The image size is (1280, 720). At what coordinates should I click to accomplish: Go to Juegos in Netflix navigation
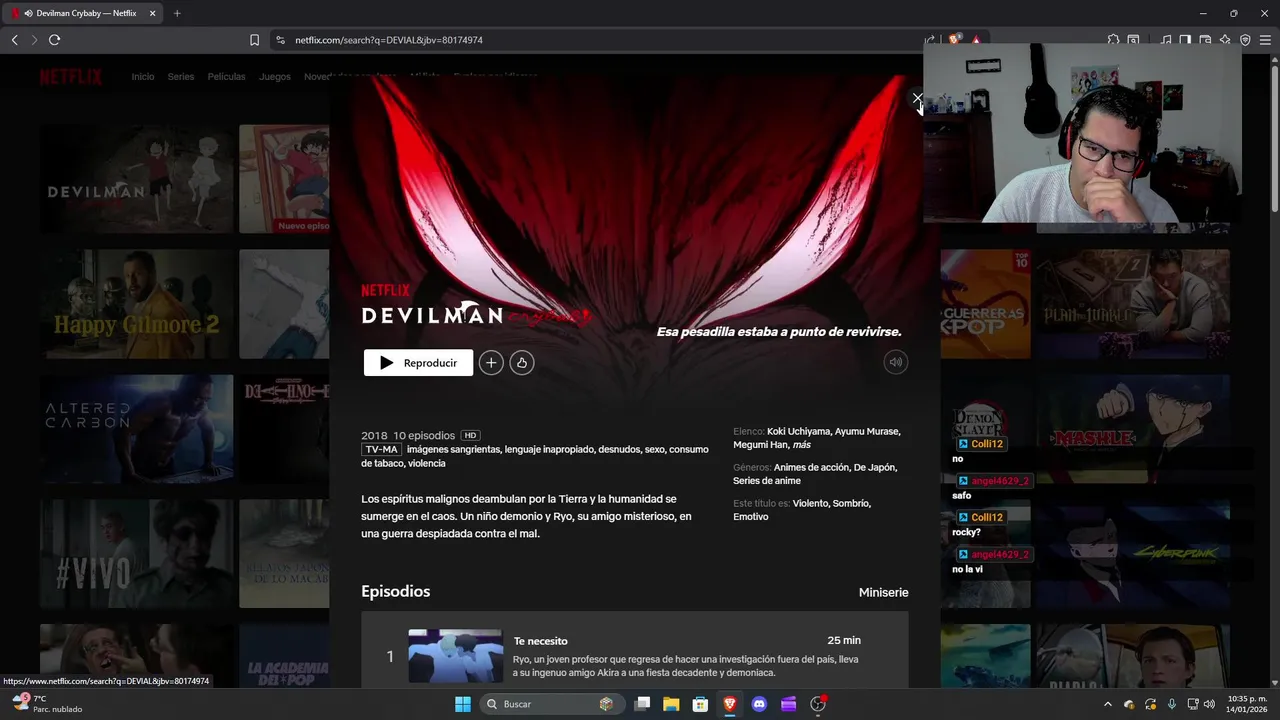[275, 77]
